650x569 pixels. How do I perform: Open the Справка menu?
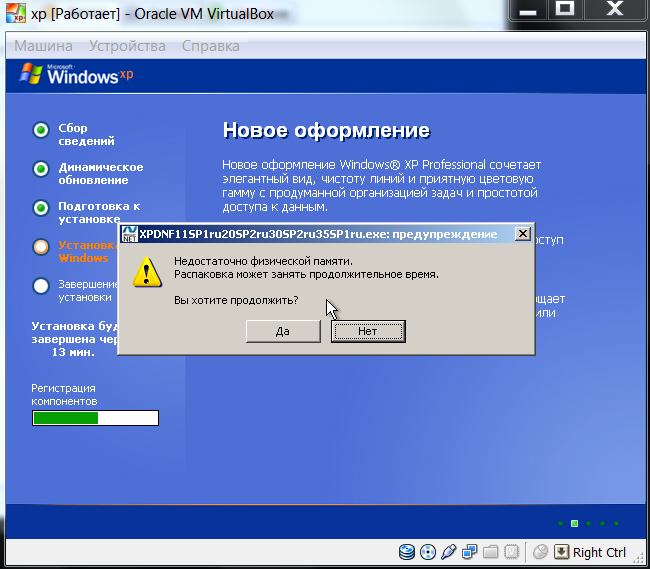210,46
